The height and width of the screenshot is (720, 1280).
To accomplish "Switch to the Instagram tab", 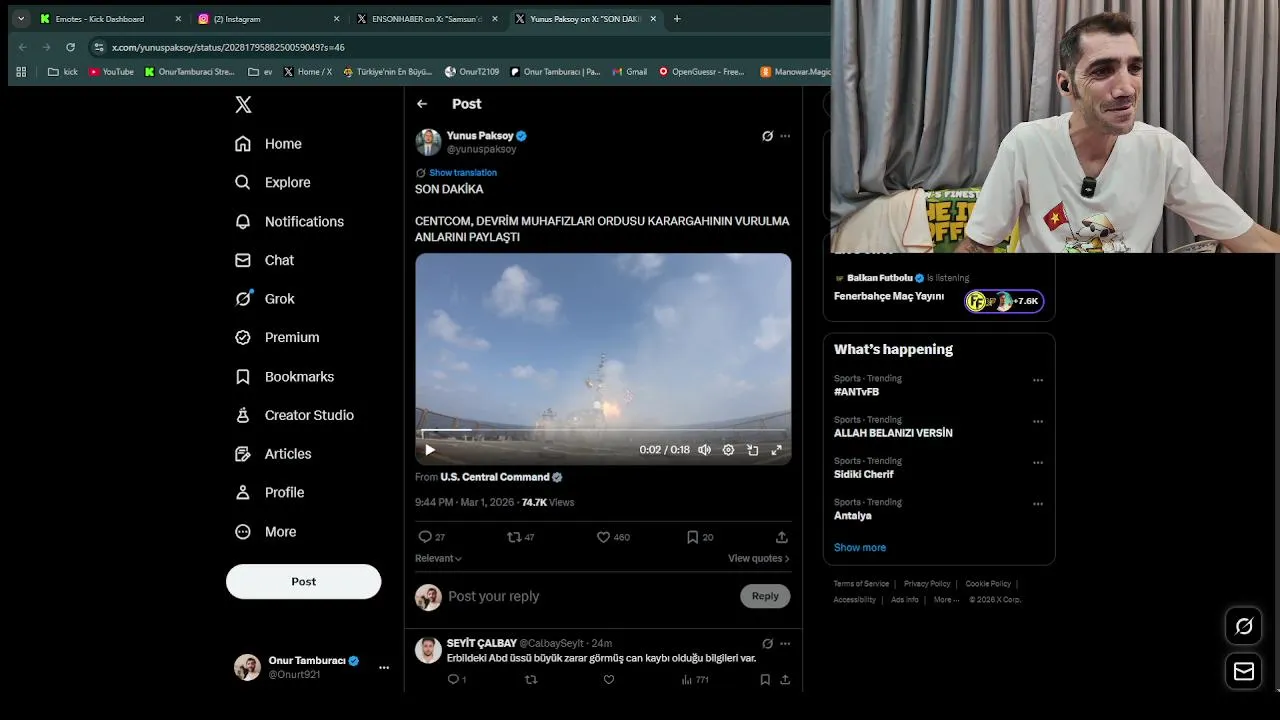I will 269,19.
